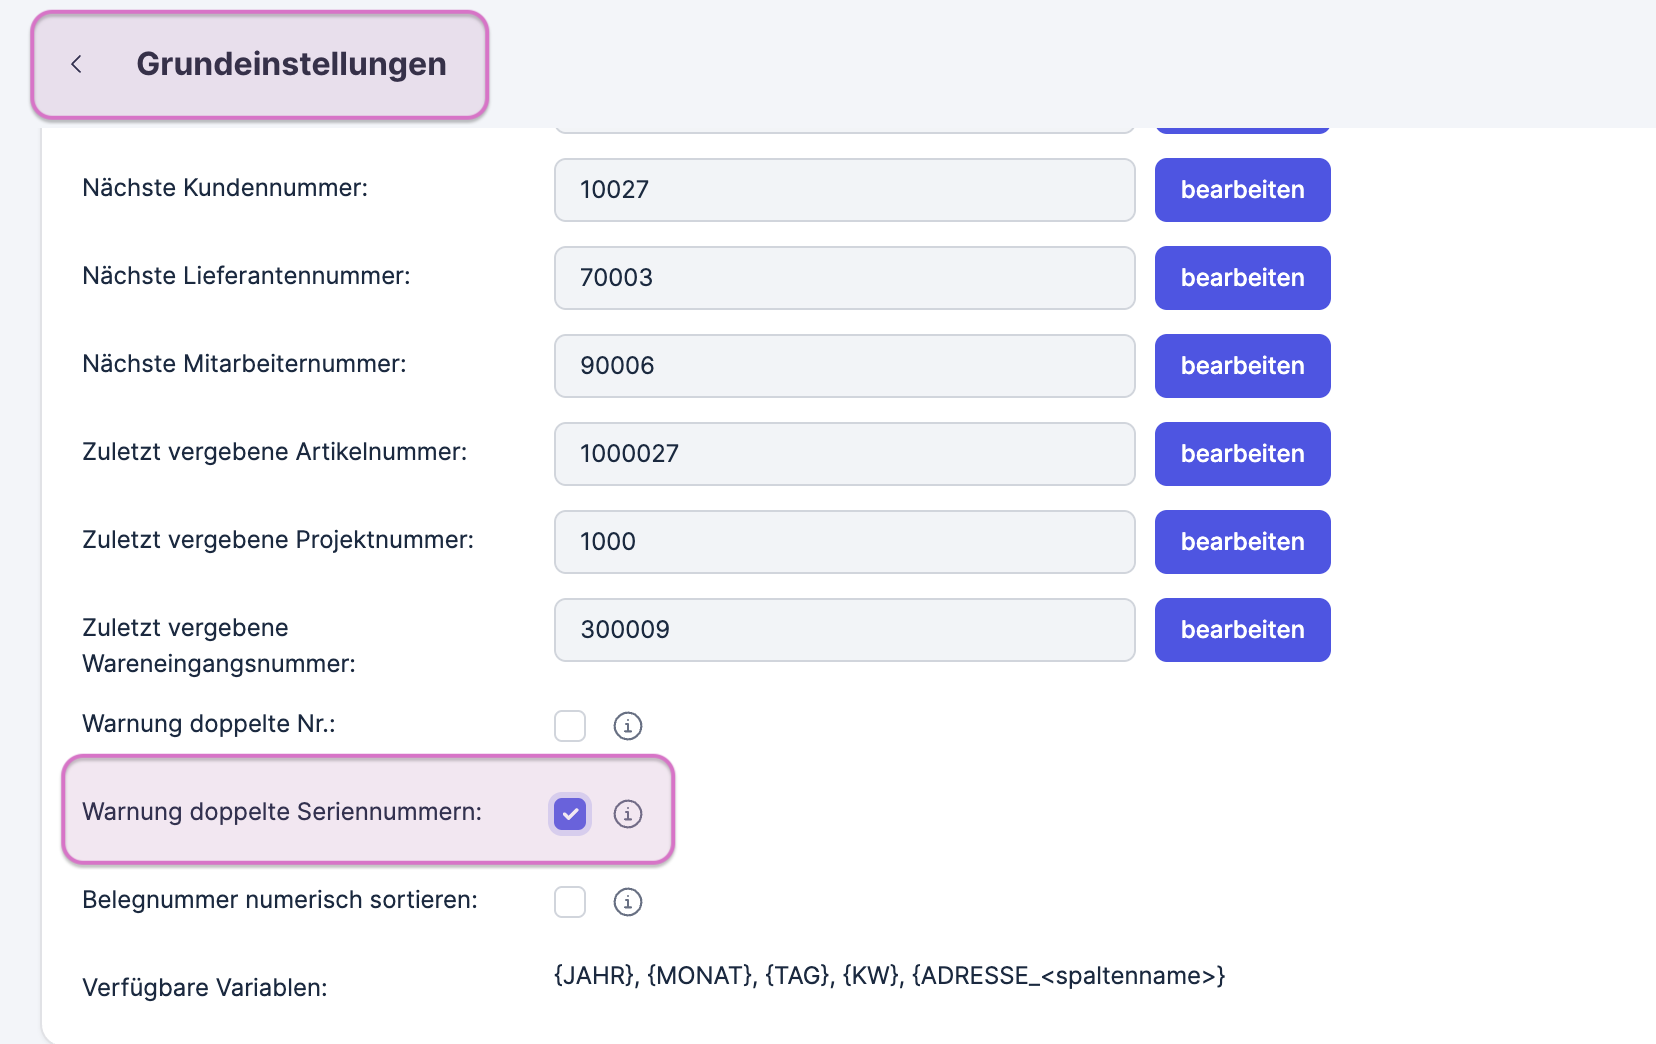Click bearbeiten for Zuletzt vergebene Projektnummer

1242,542
